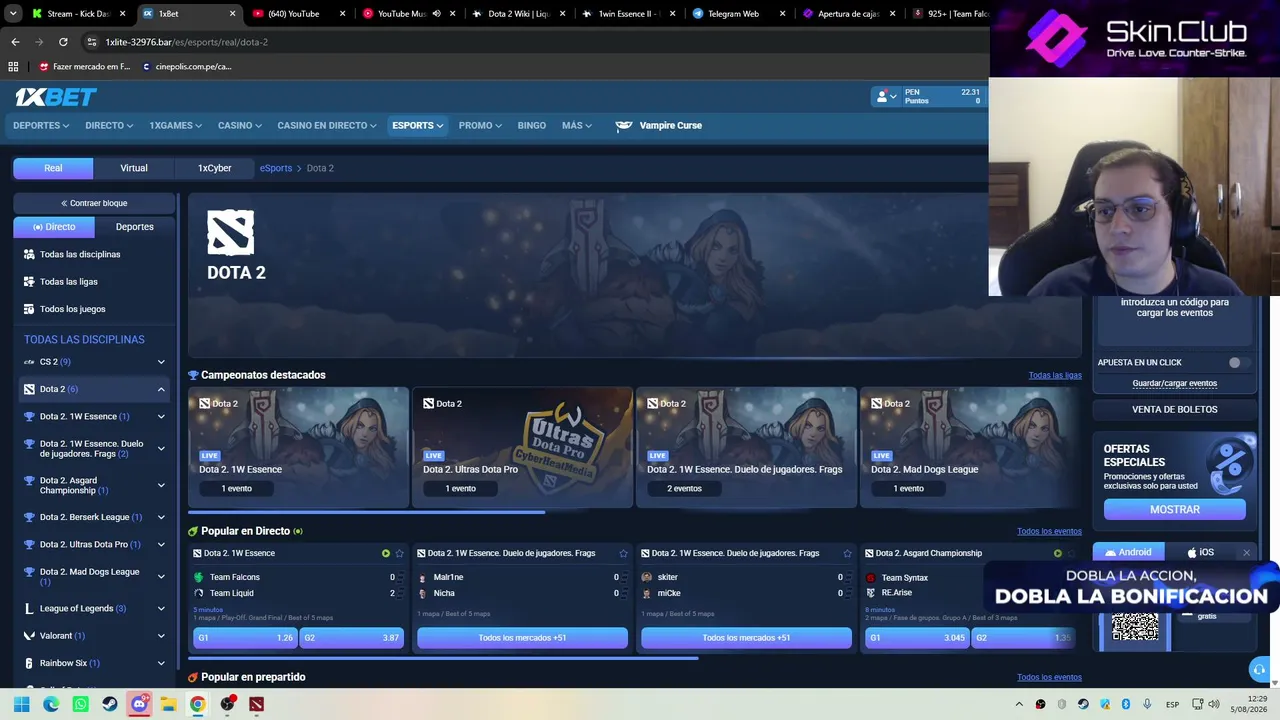Click the Todas las disciplinas icon
Viewport: 1280px width, 720px height.
(x=29, y=254)
